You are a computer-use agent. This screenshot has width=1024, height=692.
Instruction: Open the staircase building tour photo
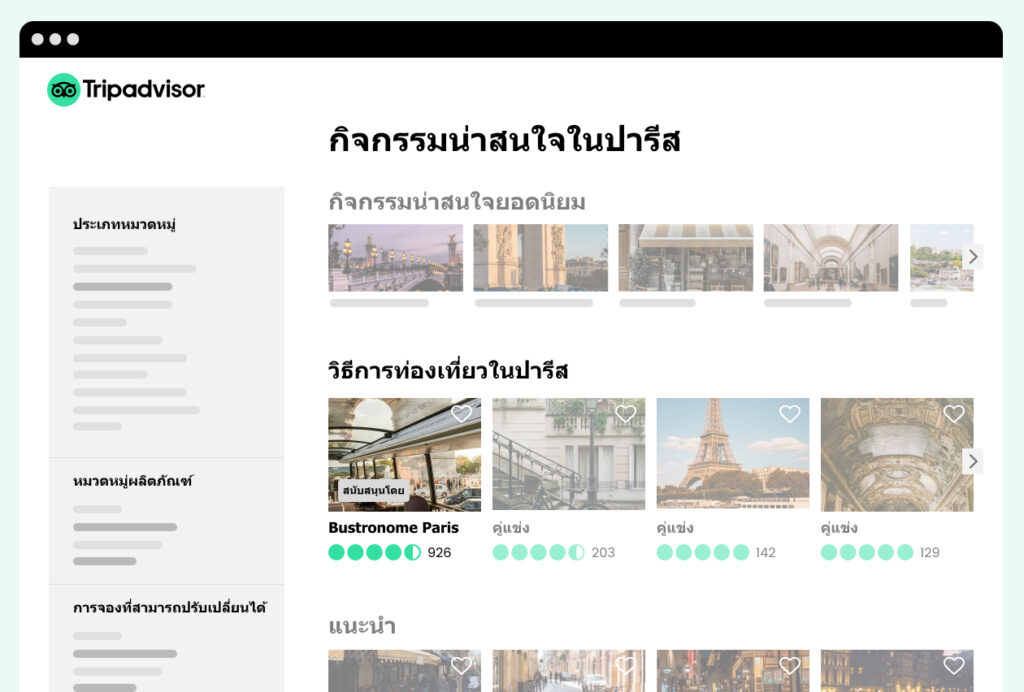tap(569, 454)
